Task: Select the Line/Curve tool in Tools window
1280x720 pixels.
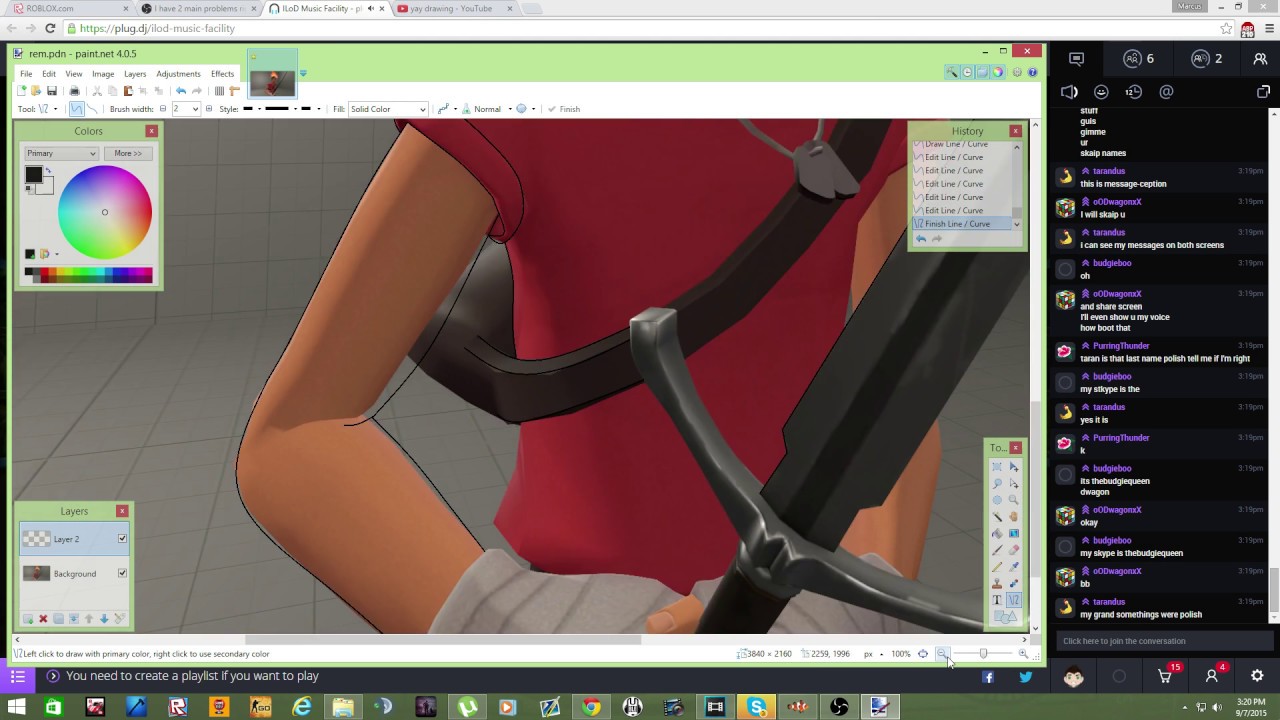Action: 1013,600
